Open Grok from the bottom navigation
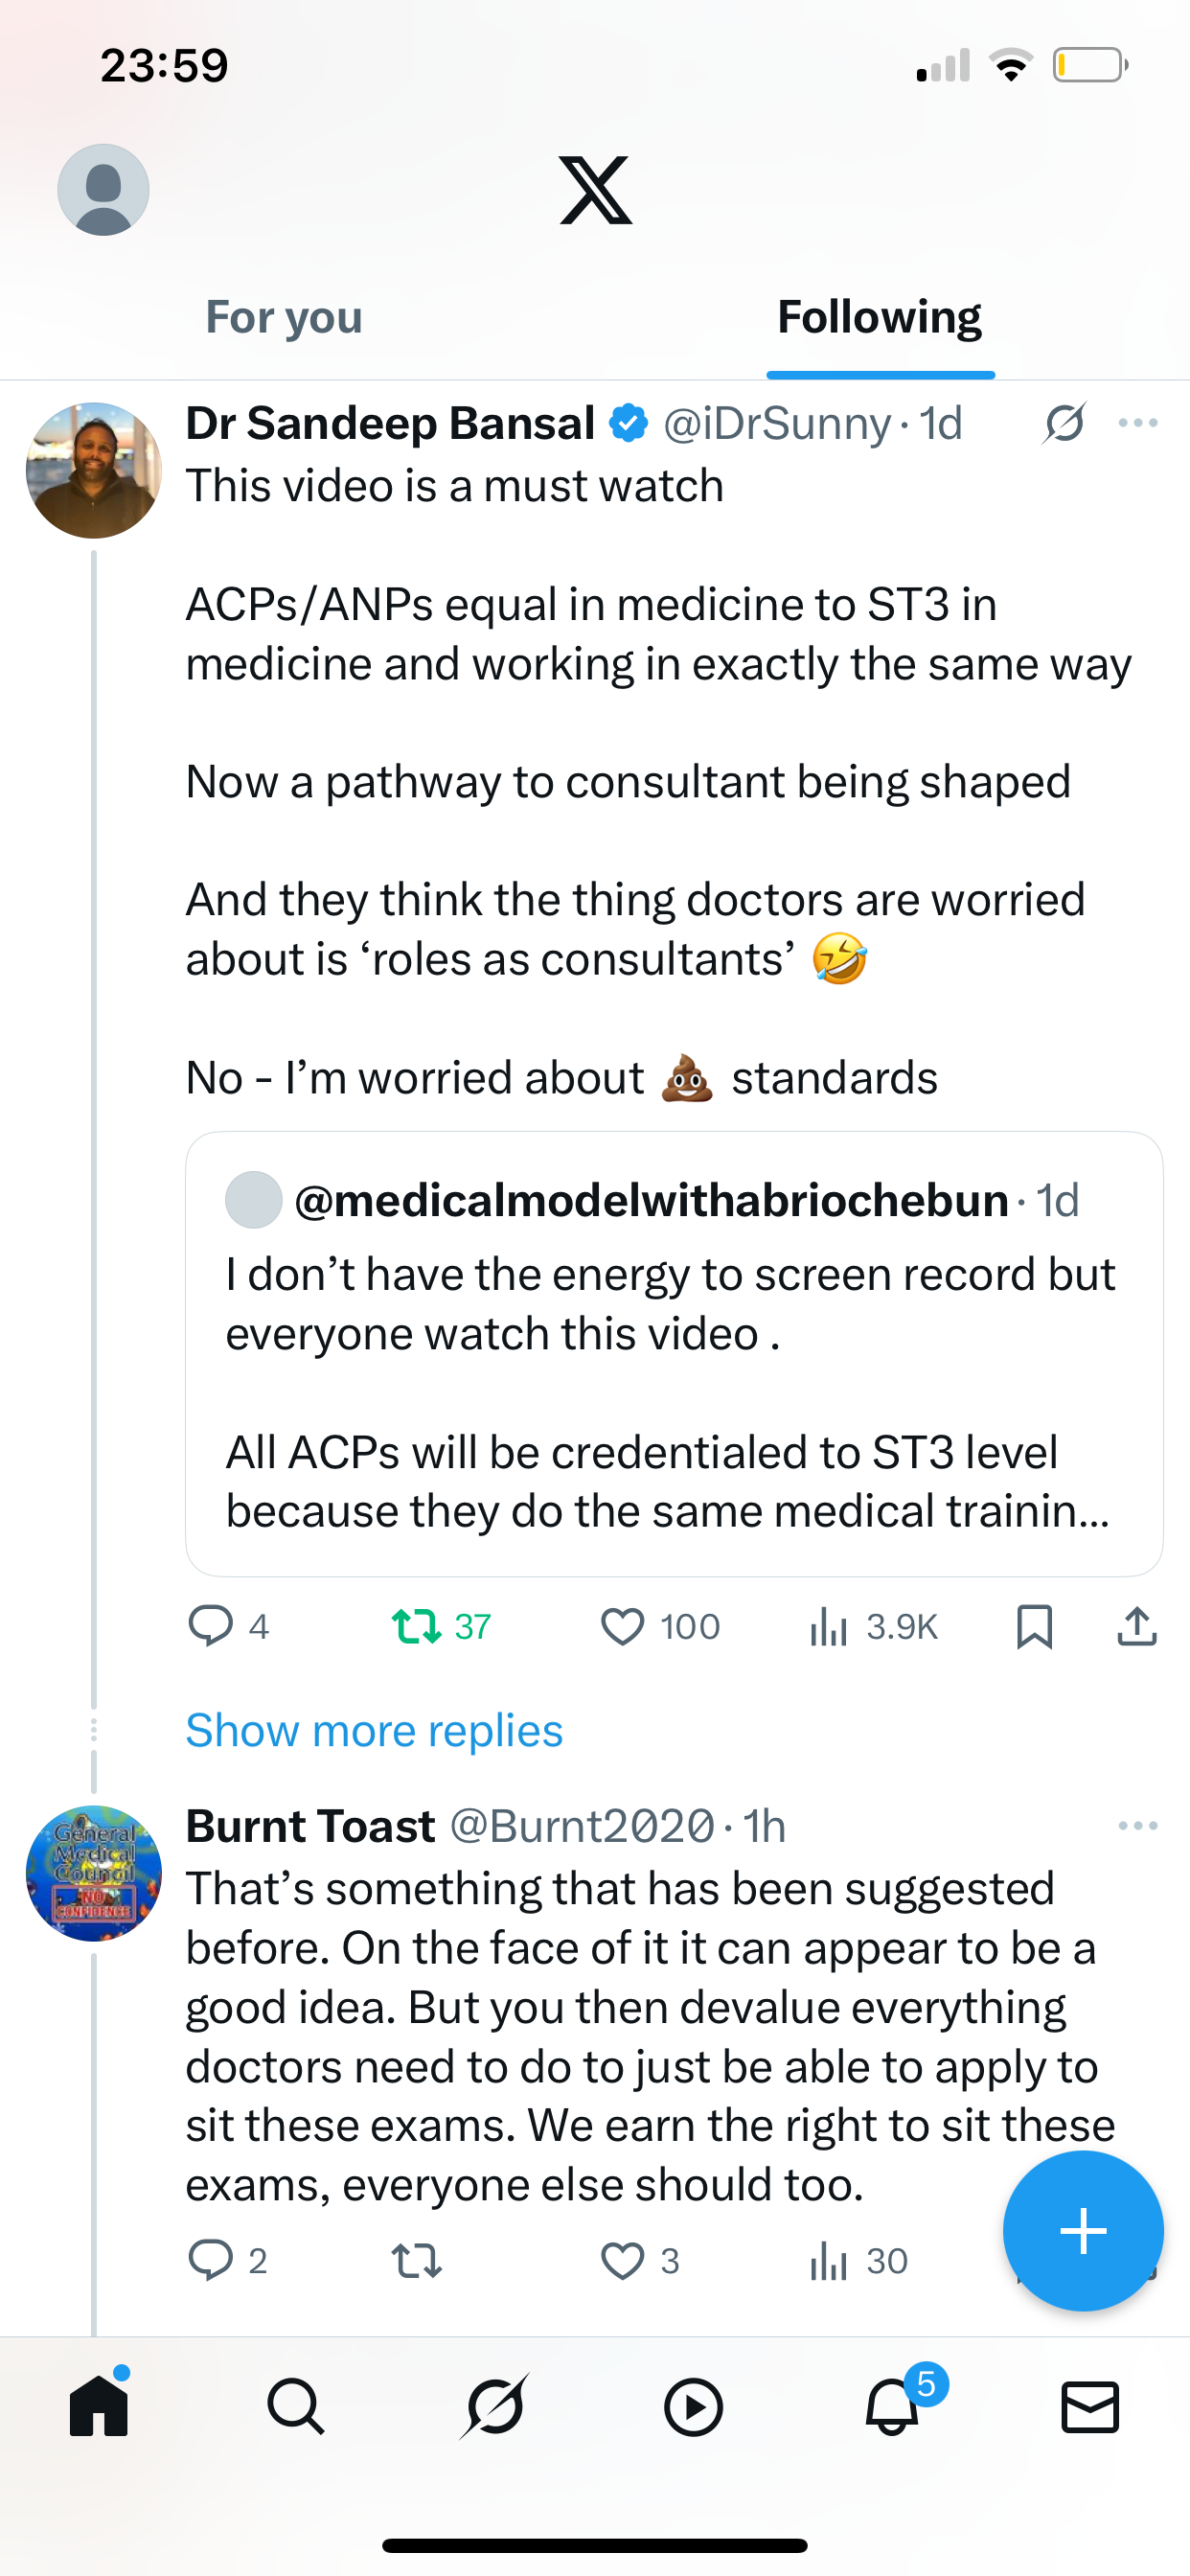Screen dimensions: 1190x2576 point(494,2406)
